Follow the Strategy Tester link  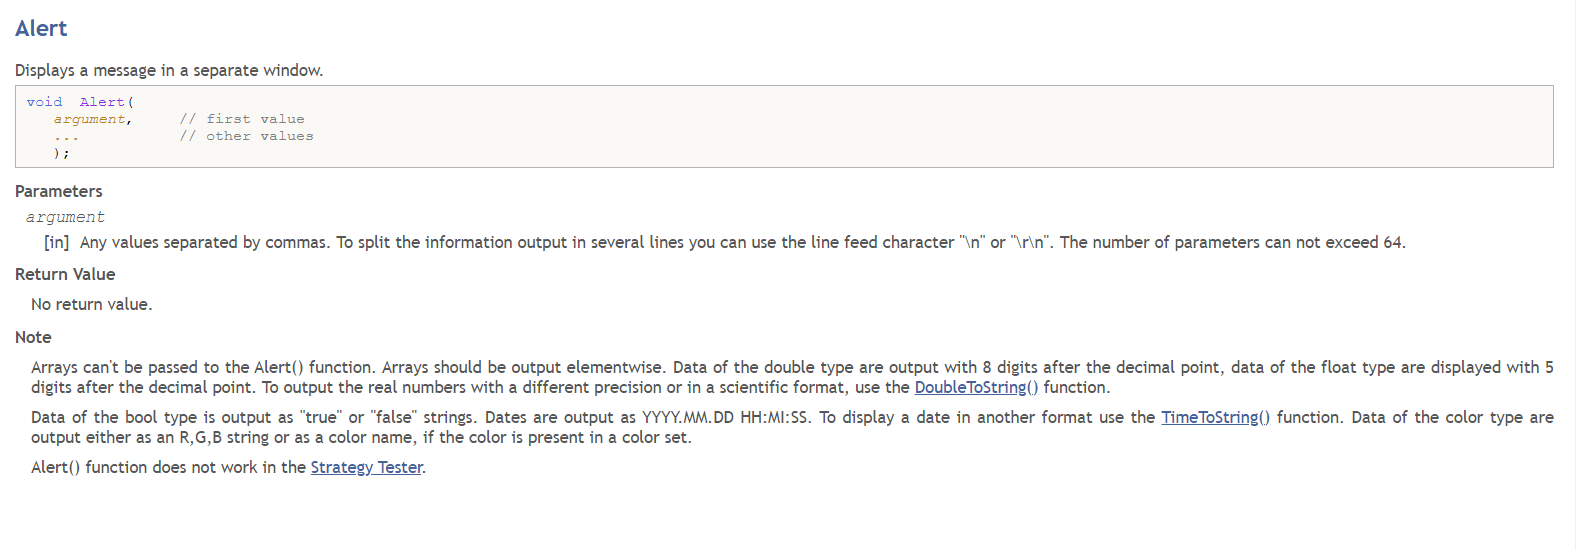(366, 468)
